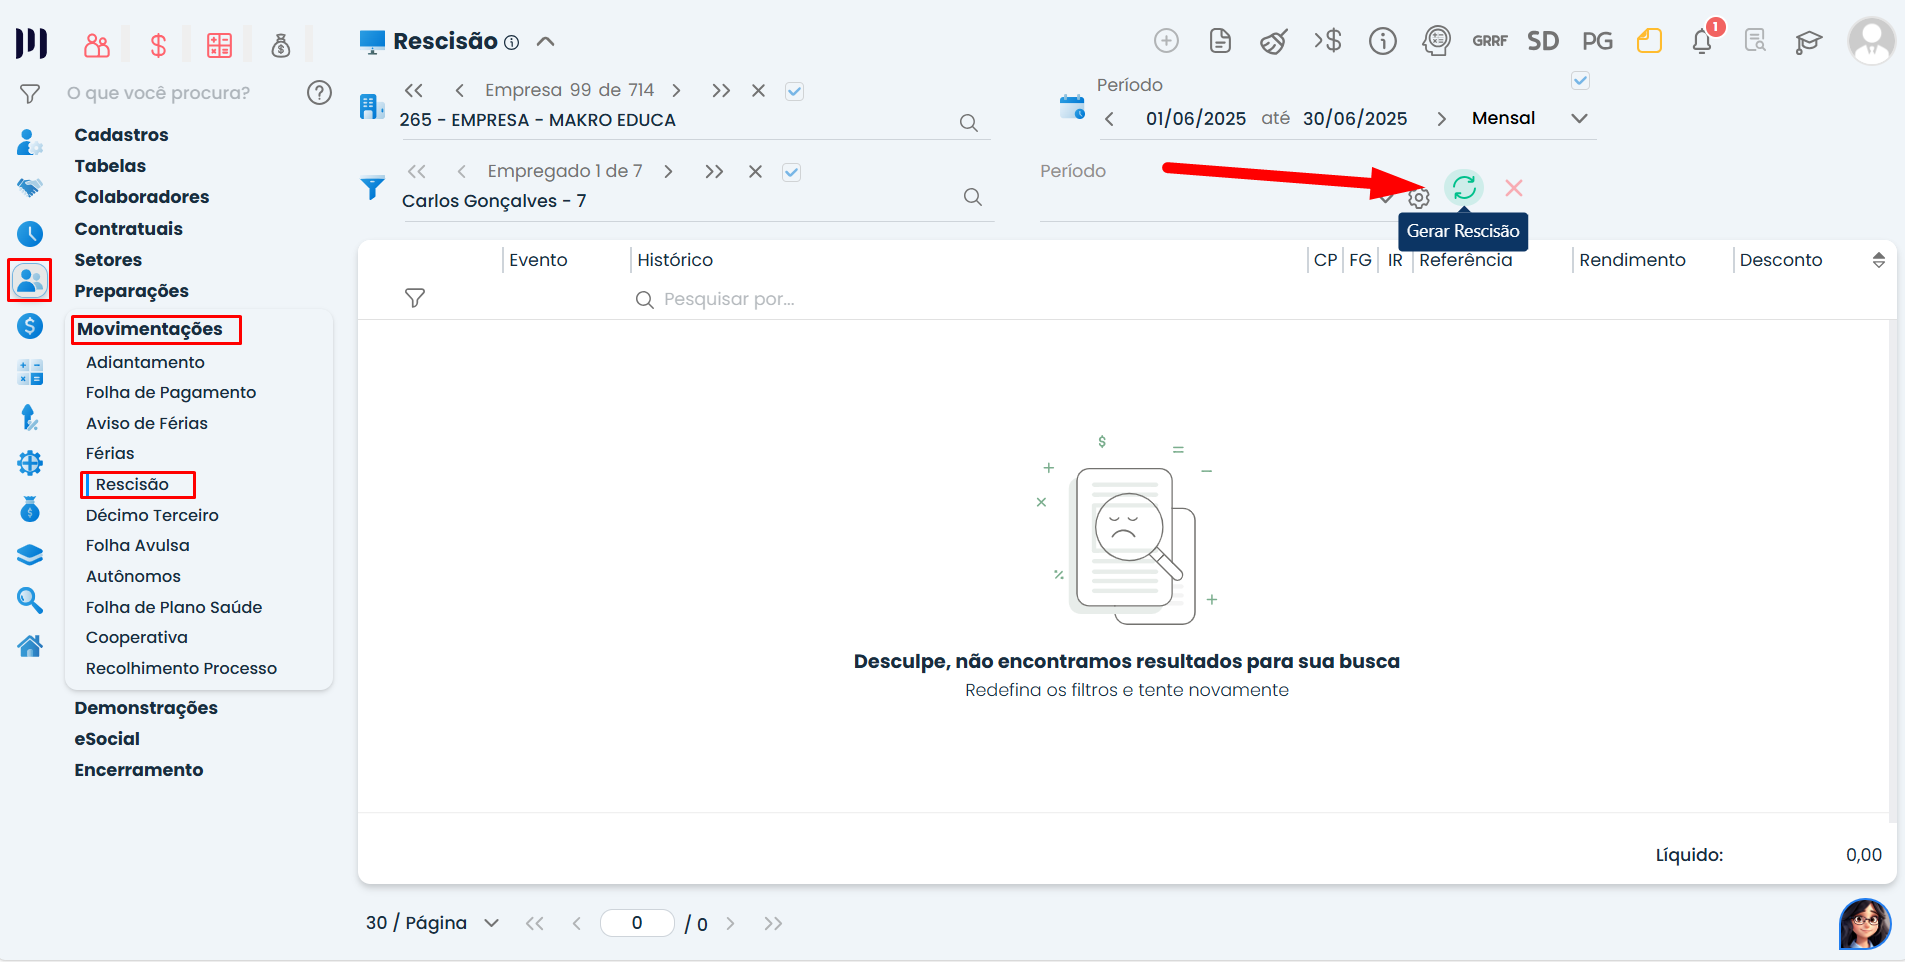Click the SD toolbar icon
The image size is (1905, 962).
1542,41
